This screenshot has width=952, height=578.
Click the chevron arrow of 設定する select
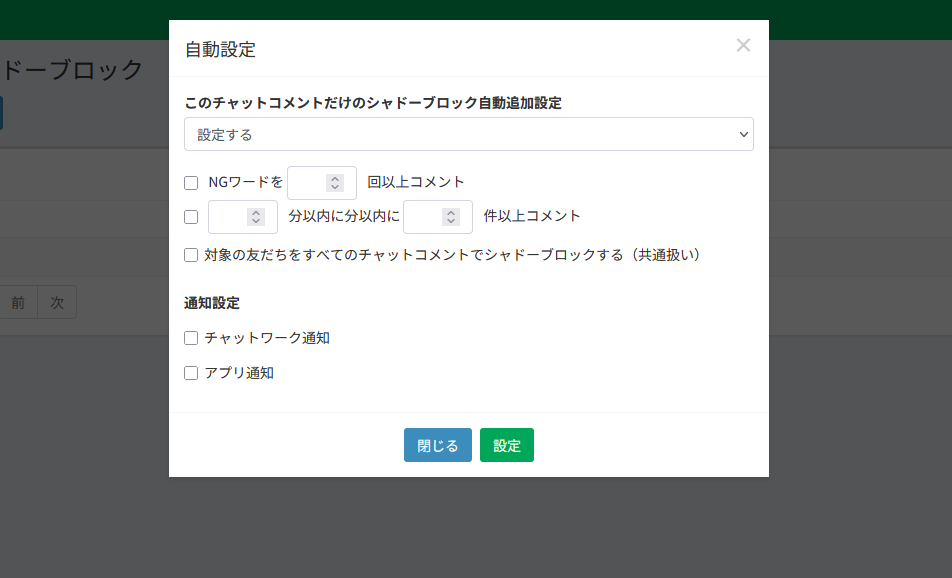[x=743, y=134]
